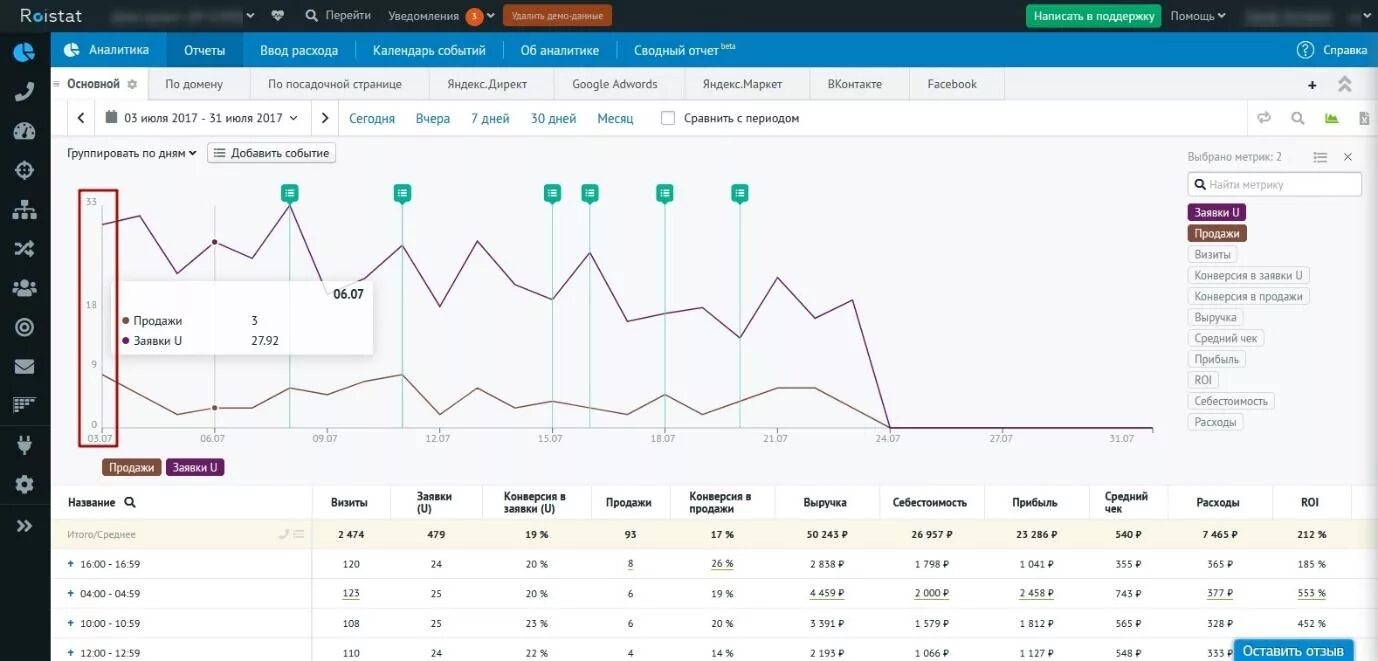1378x661 pixels.
Task: Switch to 'Яндекс.Директ' report tab
Action: (489, 84)
